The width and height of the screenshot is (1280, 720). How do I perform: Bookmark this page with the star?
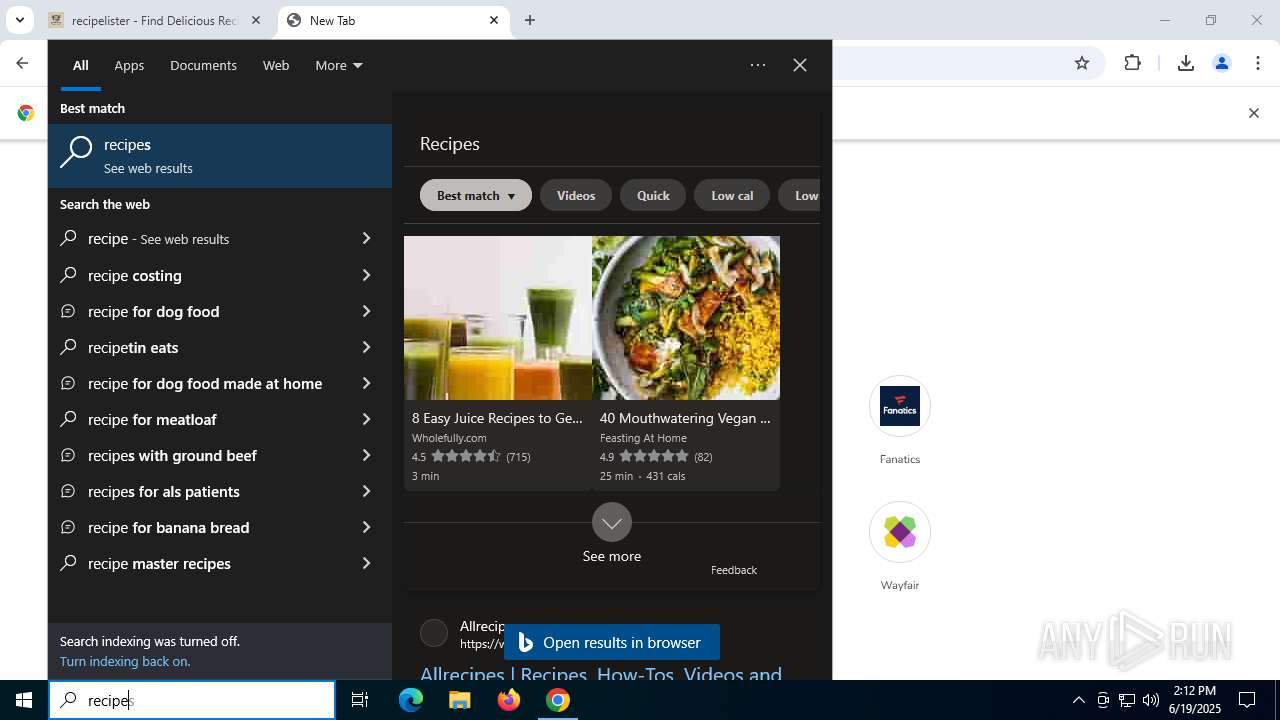point(1082,63)
